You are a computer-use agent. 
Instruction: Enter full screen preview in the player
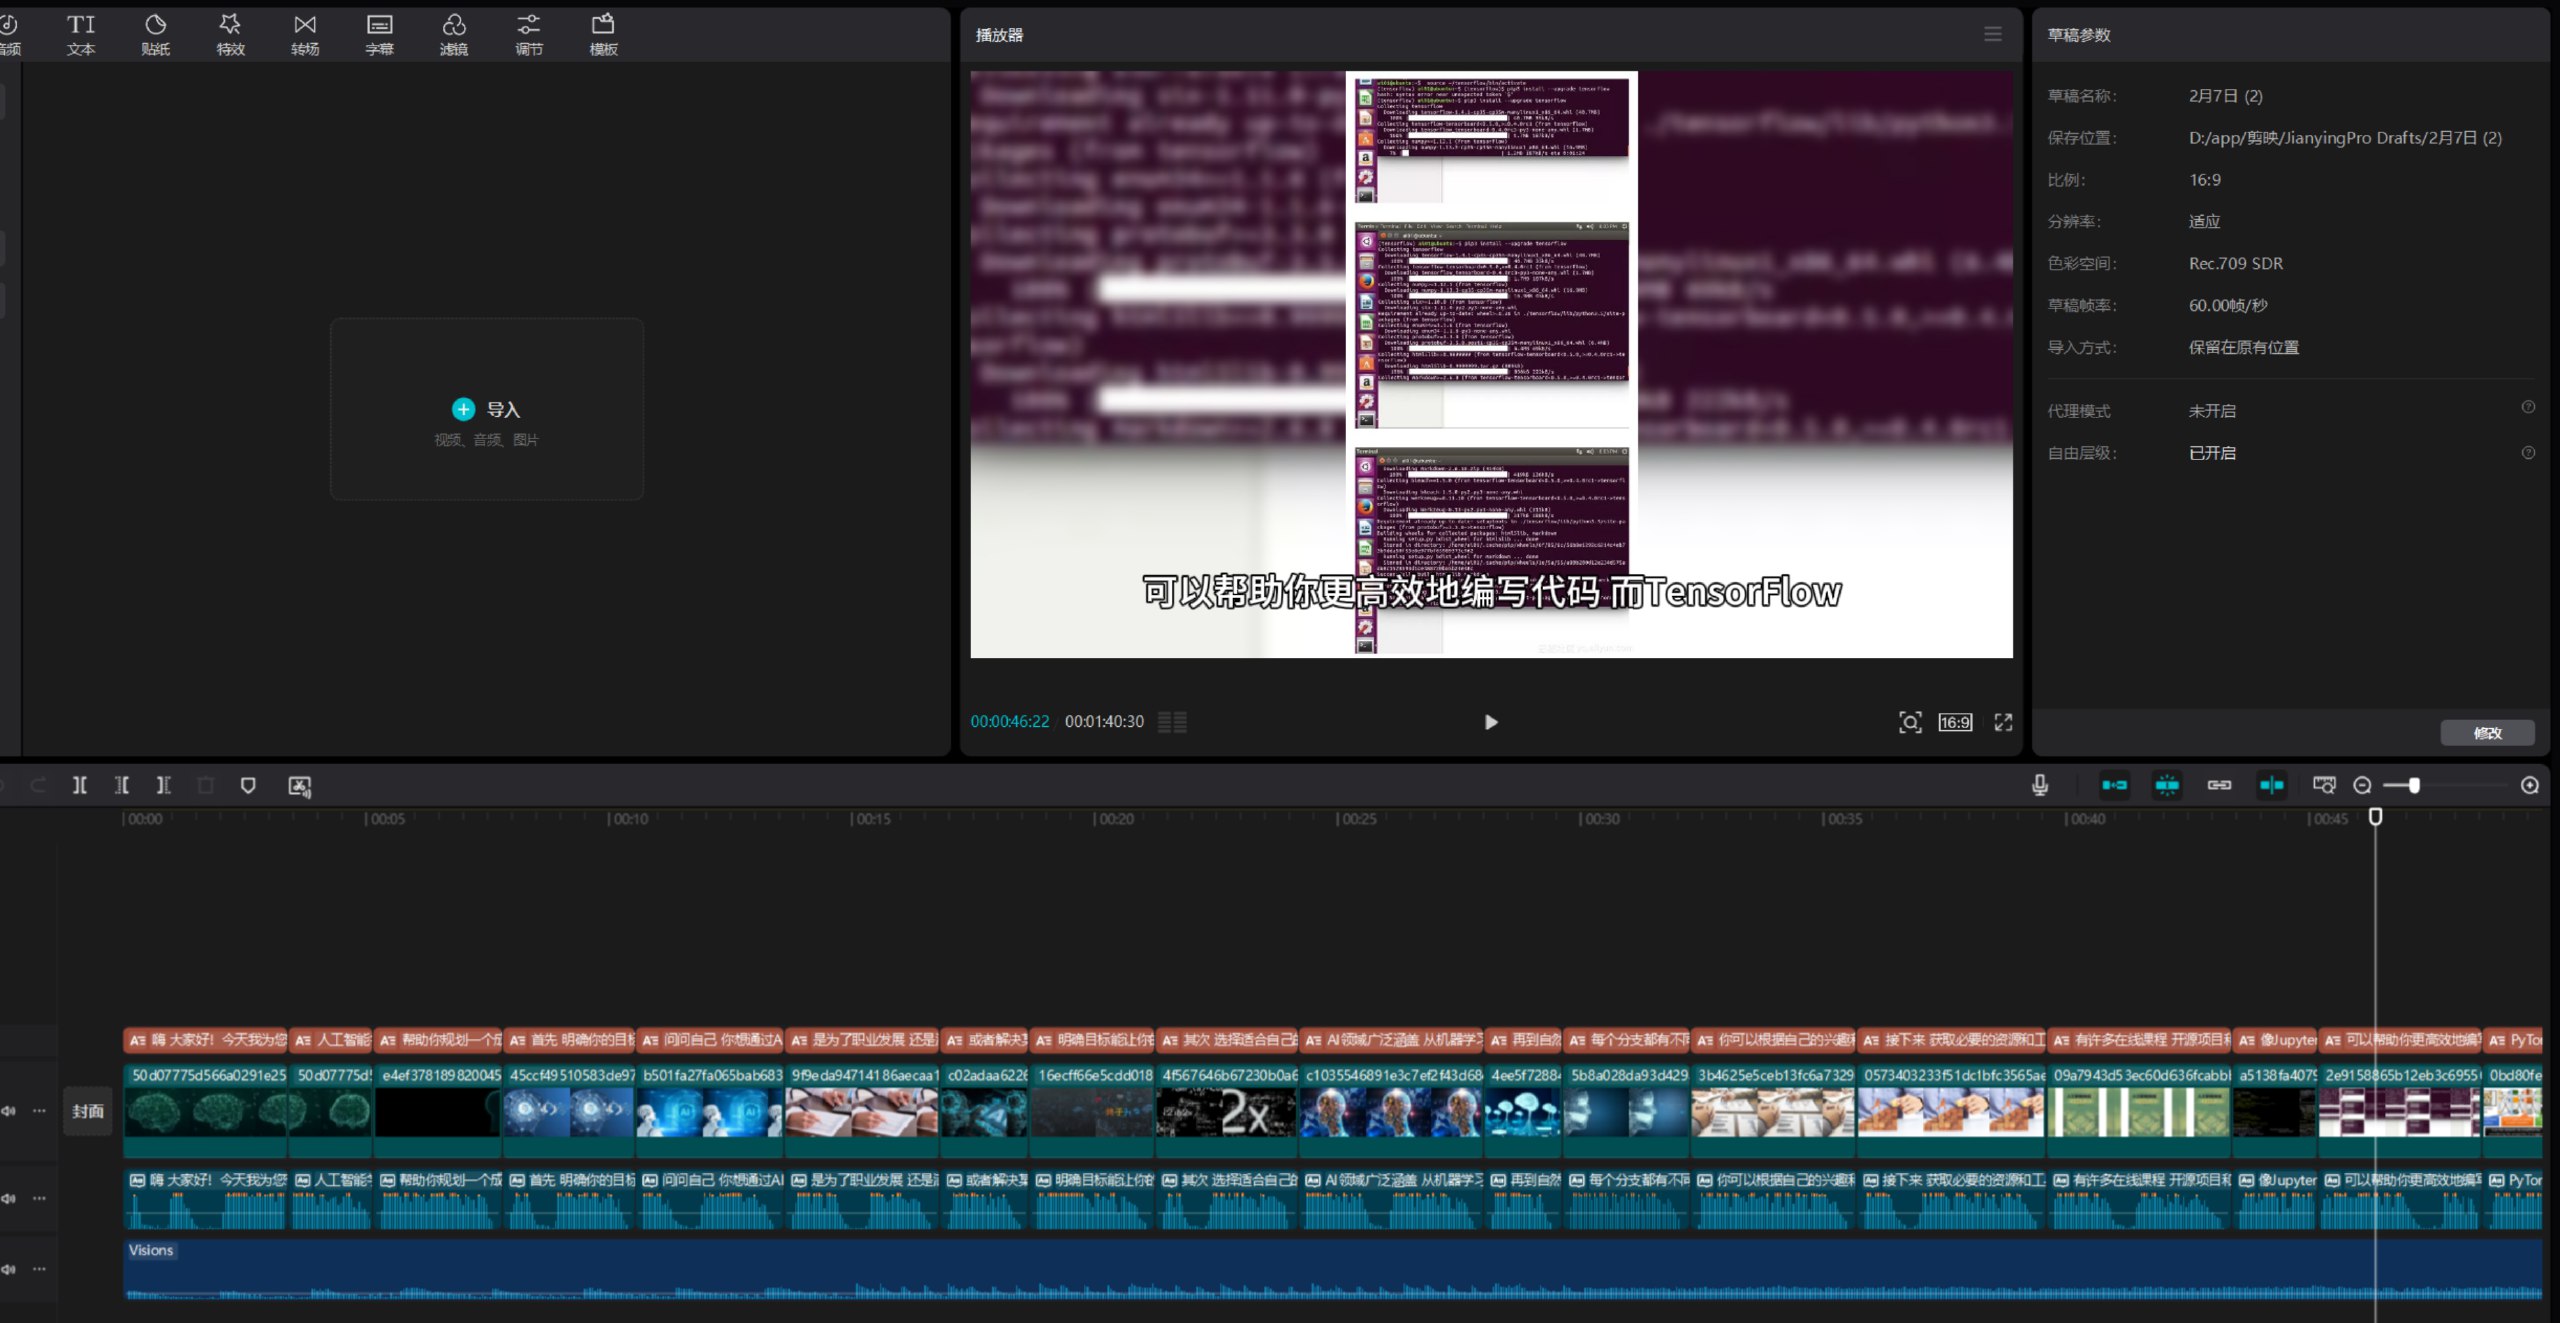point(2003,722)
